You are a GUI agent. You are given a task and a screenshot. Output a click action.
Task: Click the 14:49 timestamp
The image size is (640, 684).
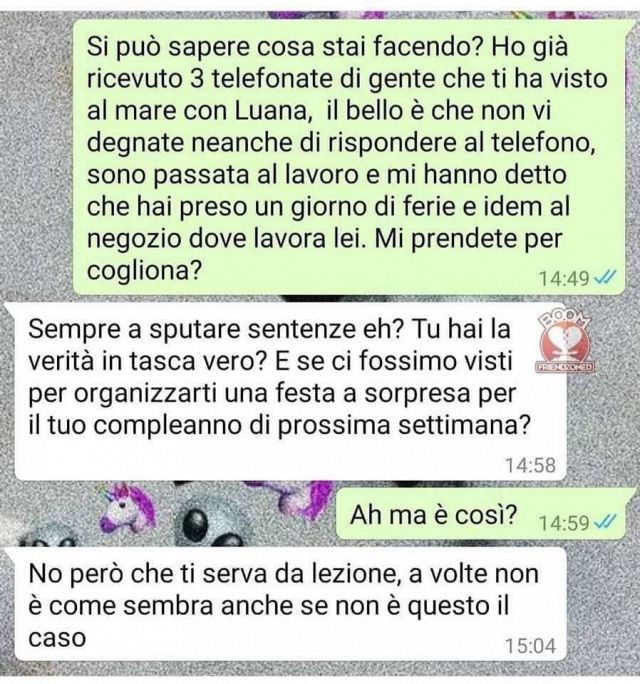[564, 278]
